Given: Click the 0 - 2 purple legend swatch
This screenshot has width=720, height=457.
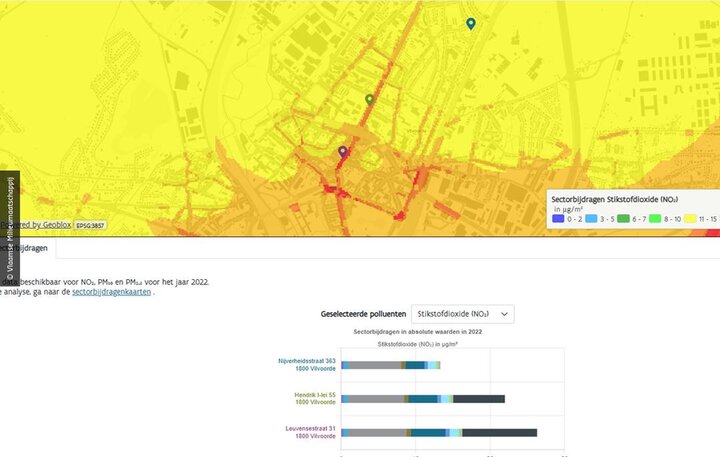Looking at the screenshot, I should [x=559, y=217].
